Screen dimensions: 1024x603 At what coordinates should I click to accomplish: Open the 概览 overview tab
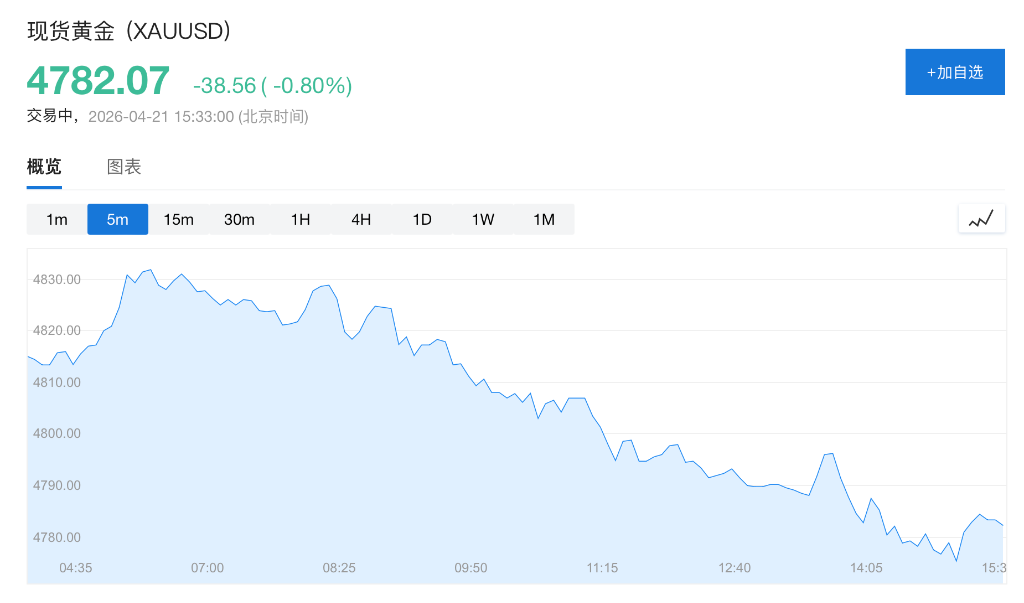tap(44, 167)
